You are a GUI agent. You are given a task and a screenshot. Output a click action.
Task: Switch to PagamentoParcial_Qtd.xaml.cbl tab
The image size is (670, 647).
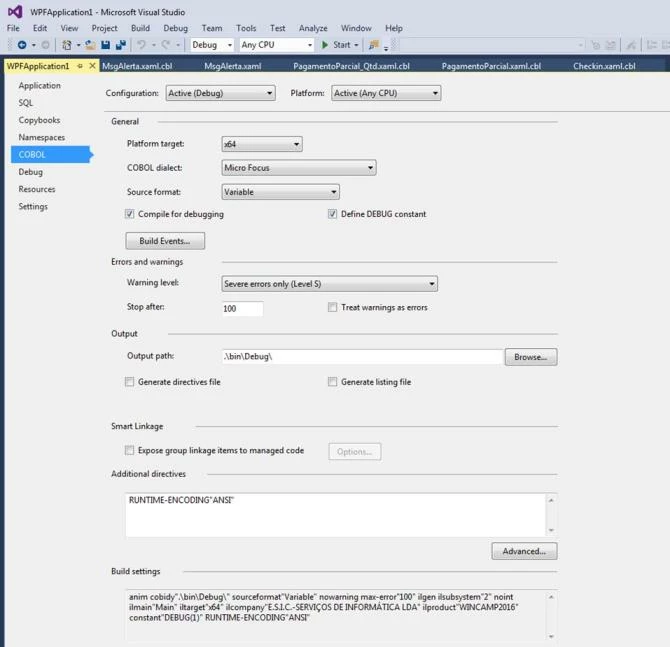point(352,66)
